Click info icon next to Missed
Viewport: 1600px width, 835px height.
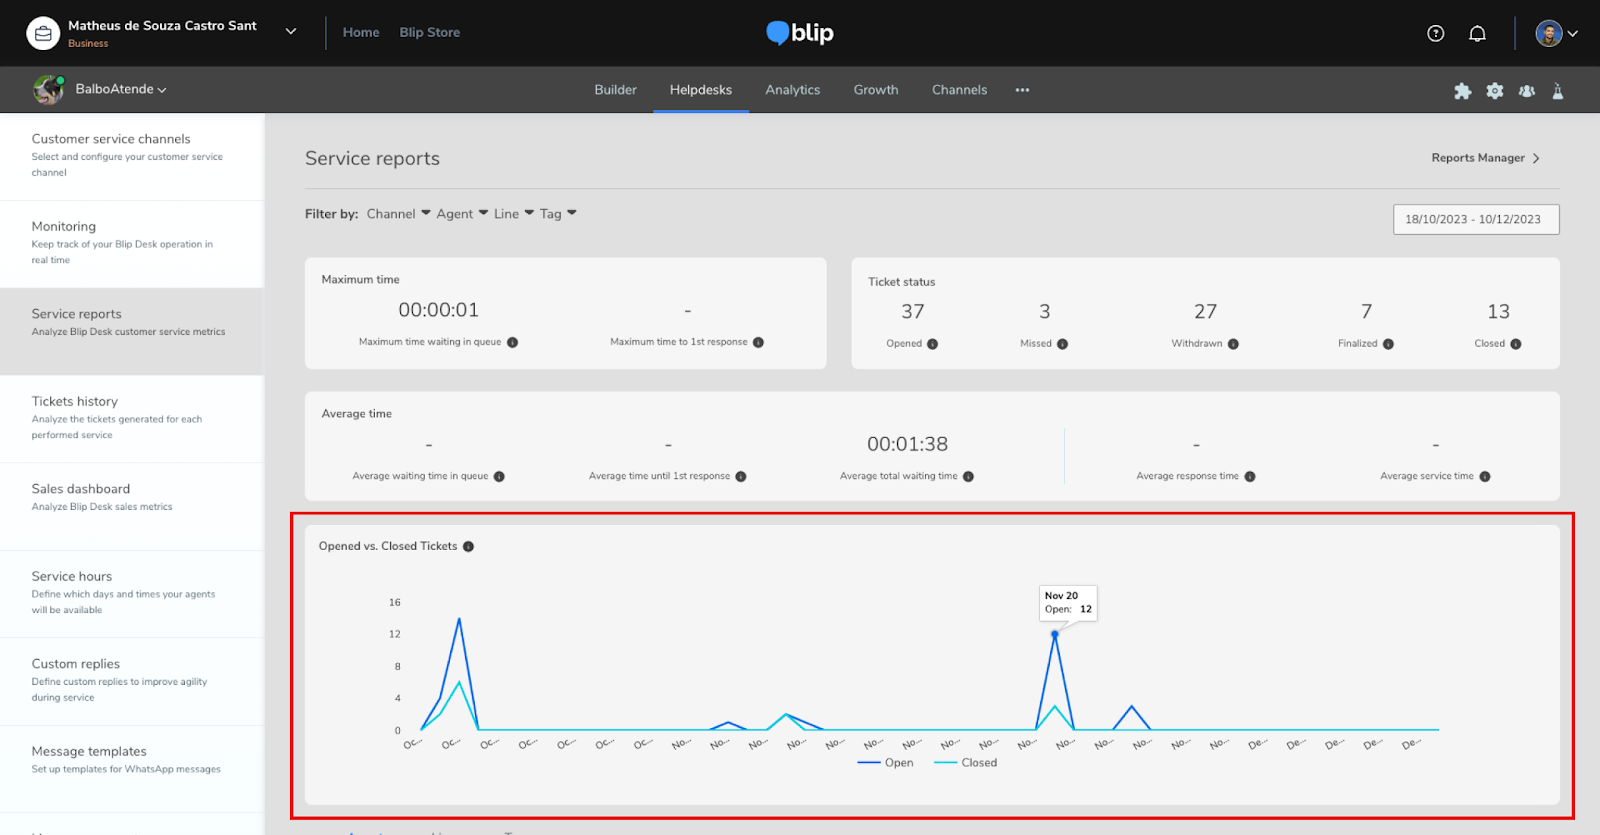click(1062, 344)
